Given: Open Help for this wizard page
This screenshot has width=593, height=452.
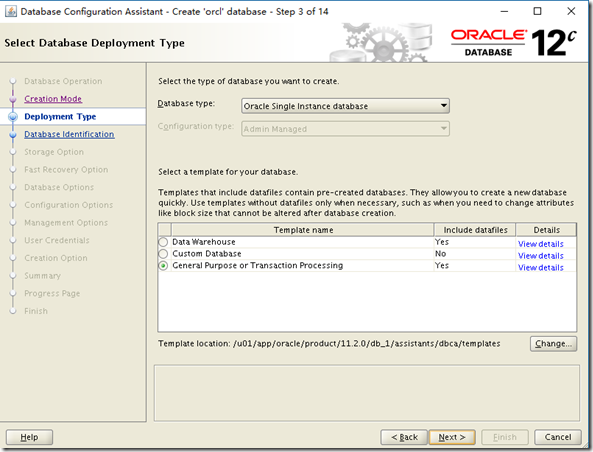Looking at the screenshot, I should point(29,437).
